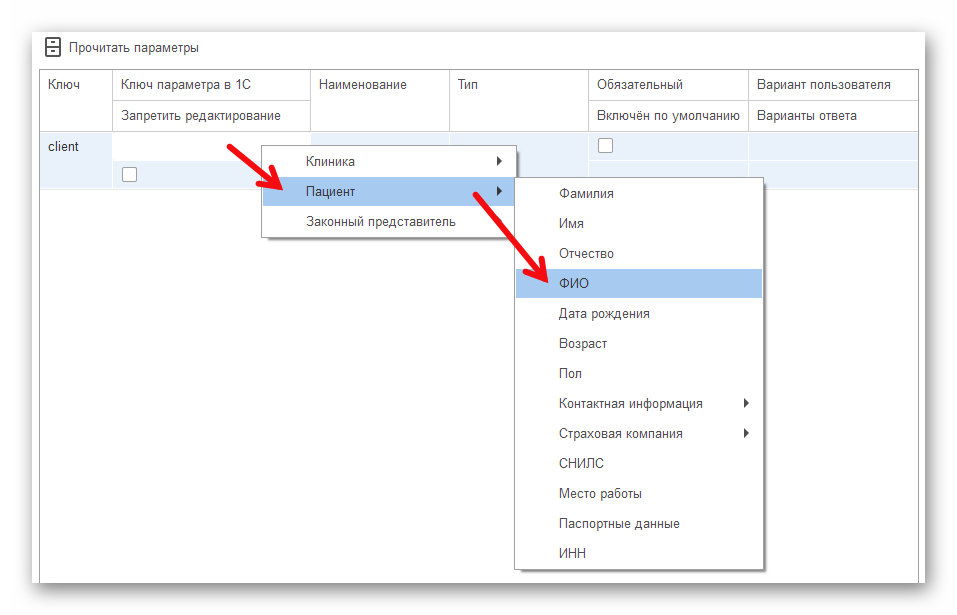Select the Пол menu entry

click(570, 374)
